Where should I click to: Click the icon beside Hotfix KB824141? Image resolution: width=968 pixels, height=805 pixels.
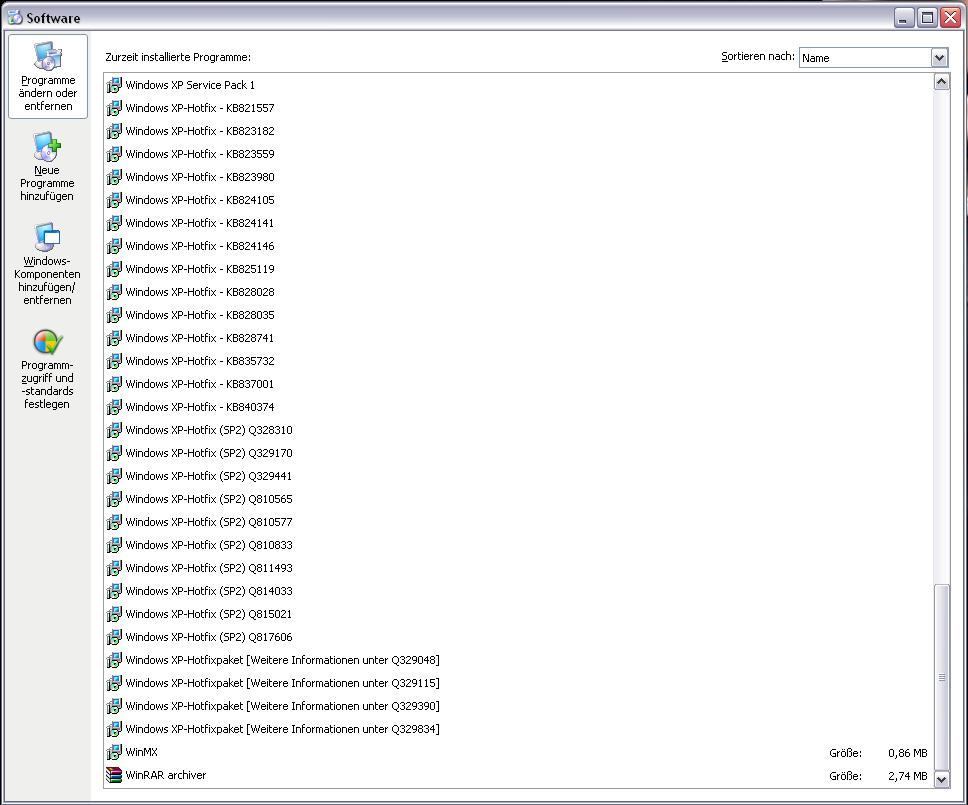tap(114, 223)
